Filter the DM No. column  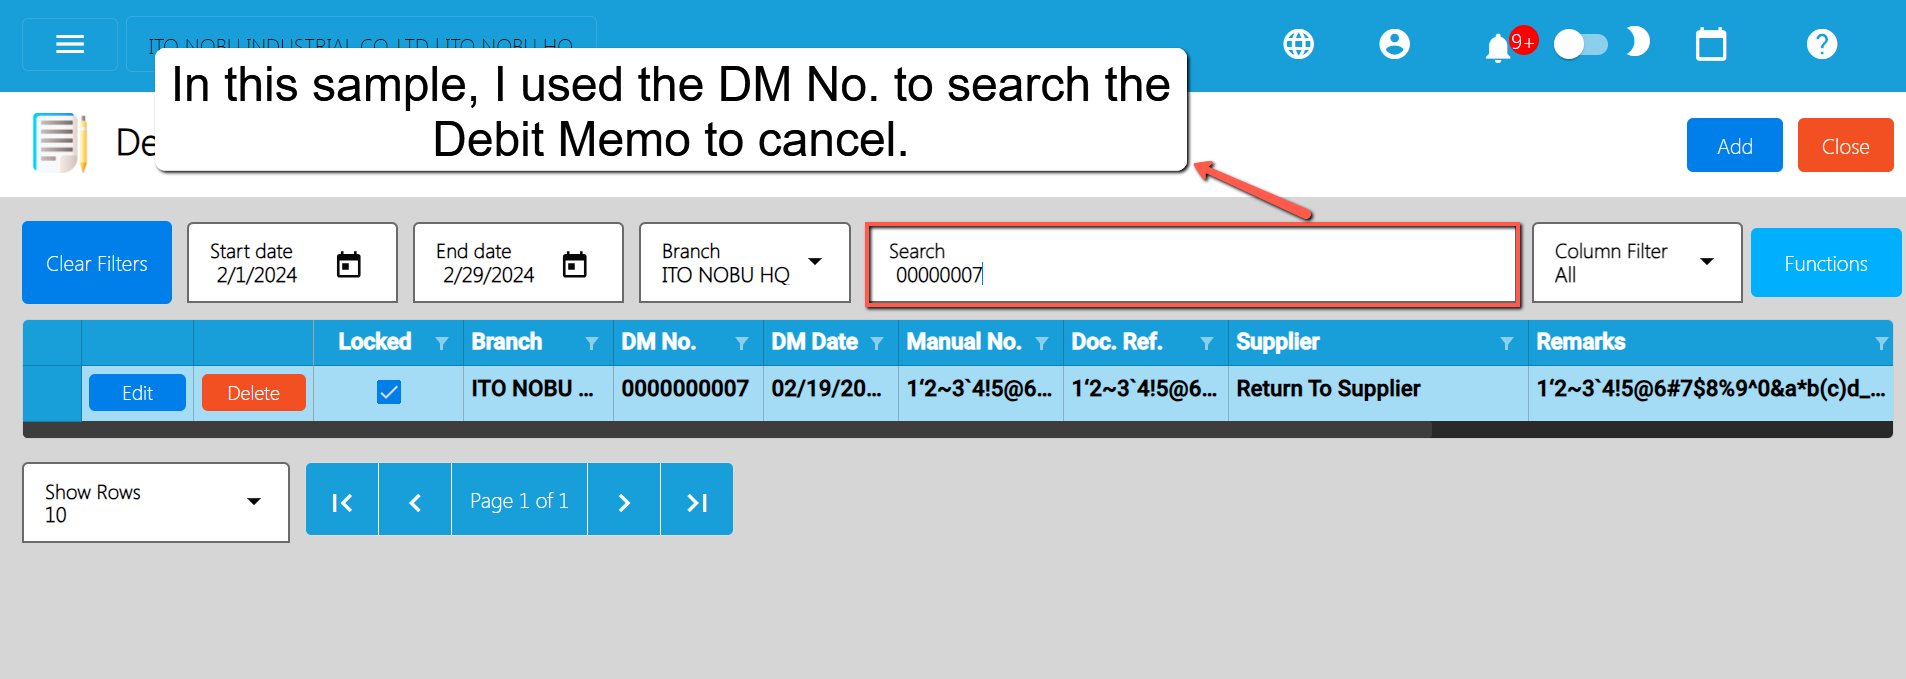tap(742, 343)
